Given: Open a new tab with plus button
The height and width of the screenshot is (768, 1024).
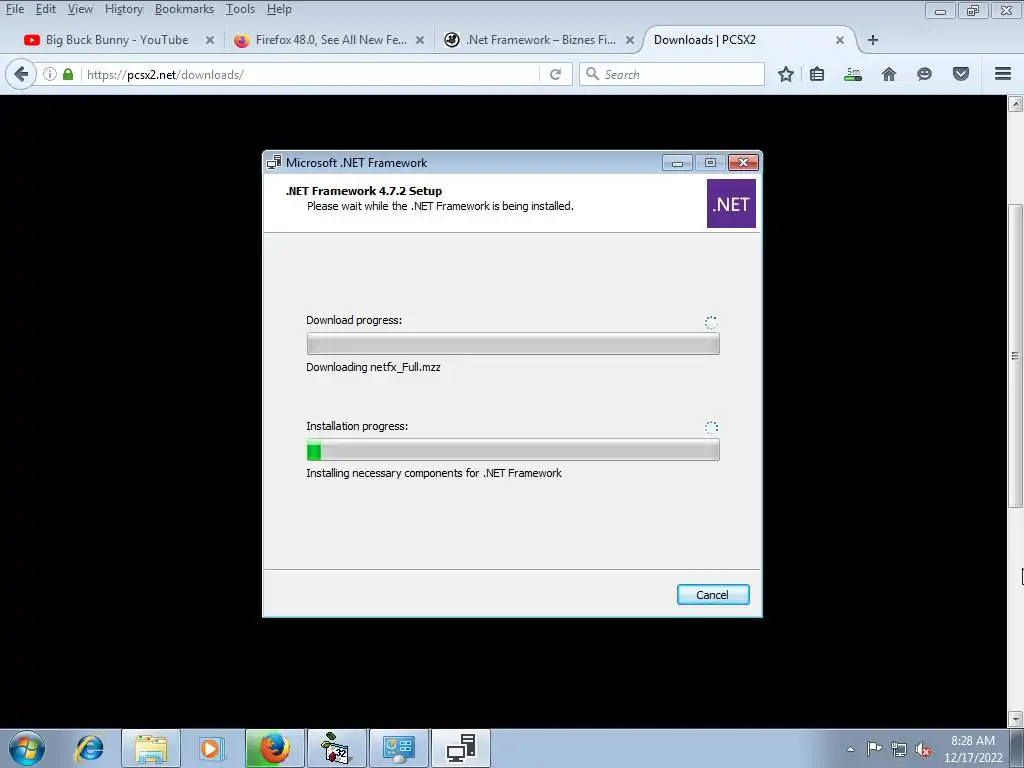Looking at the screenshot, I should (x=872, y=40).
